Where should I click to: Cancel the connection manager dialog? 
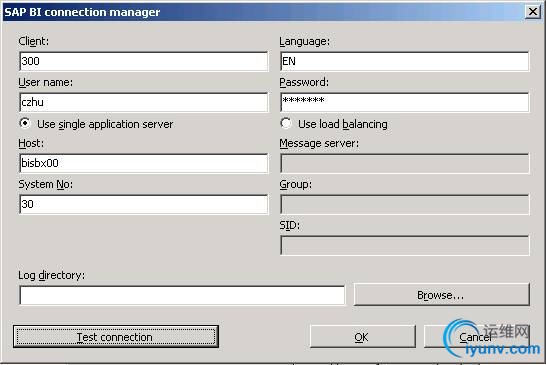pos(476,337)
